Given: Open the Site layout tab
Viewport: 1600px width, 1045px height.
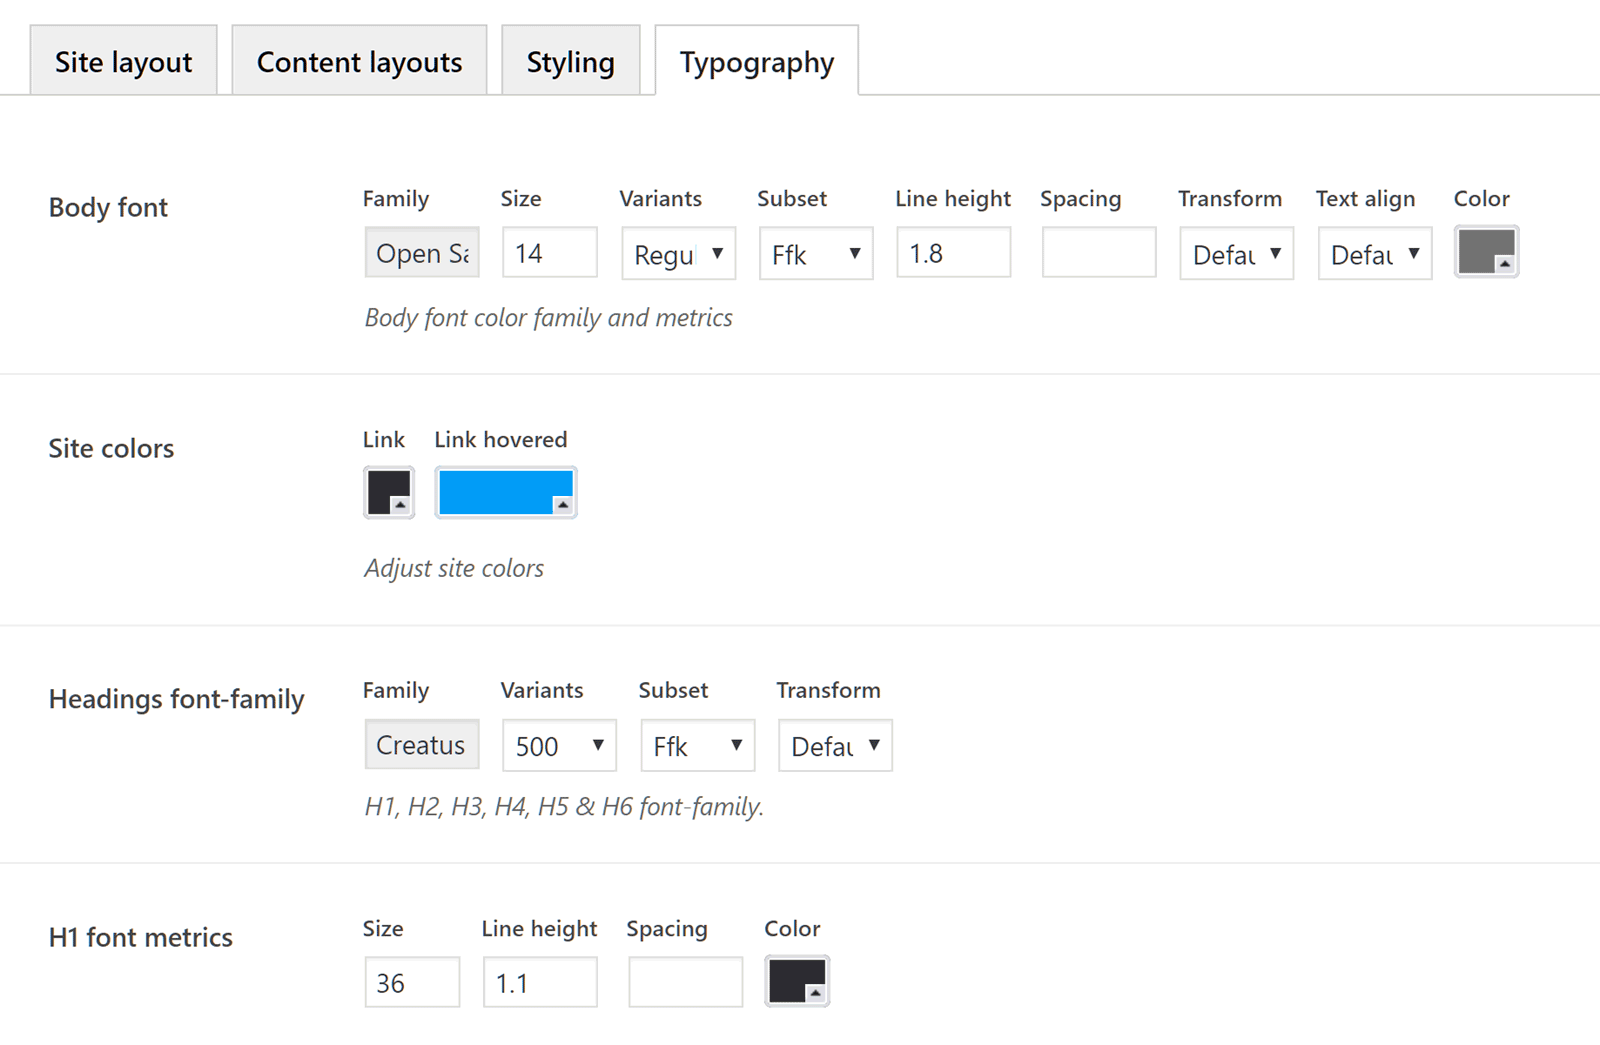Looking at the screenshot, I should coord(123,62).
